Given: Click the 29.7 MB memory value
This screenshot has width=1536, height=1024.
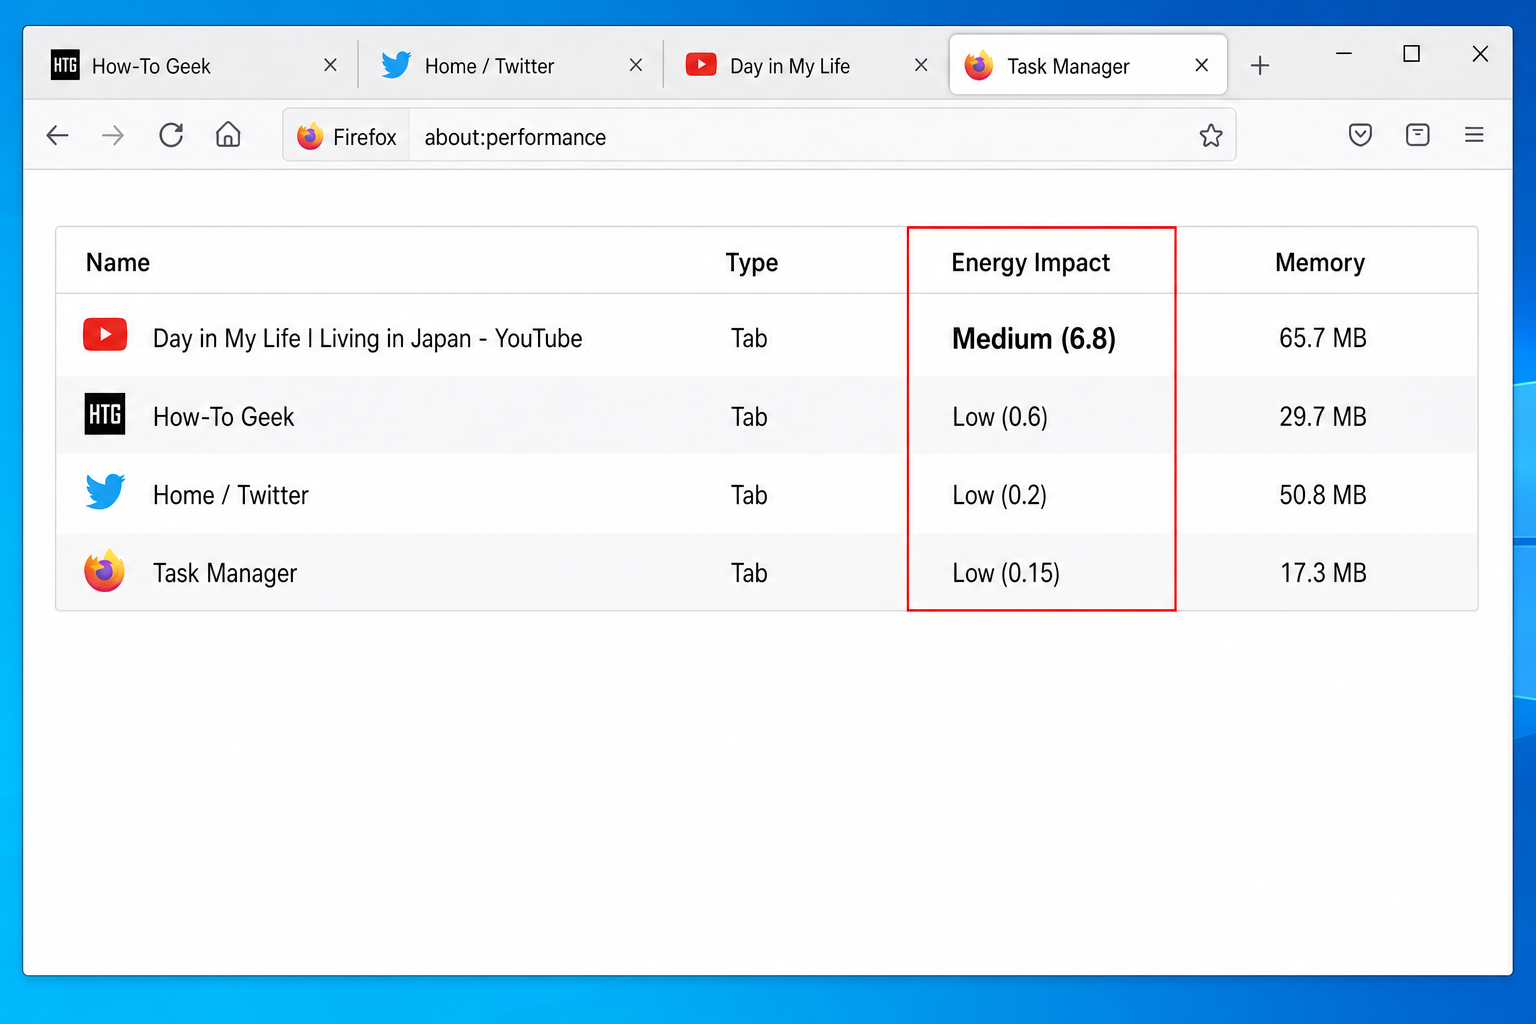Looking at the screenshot, I should tap(1323, 416).
